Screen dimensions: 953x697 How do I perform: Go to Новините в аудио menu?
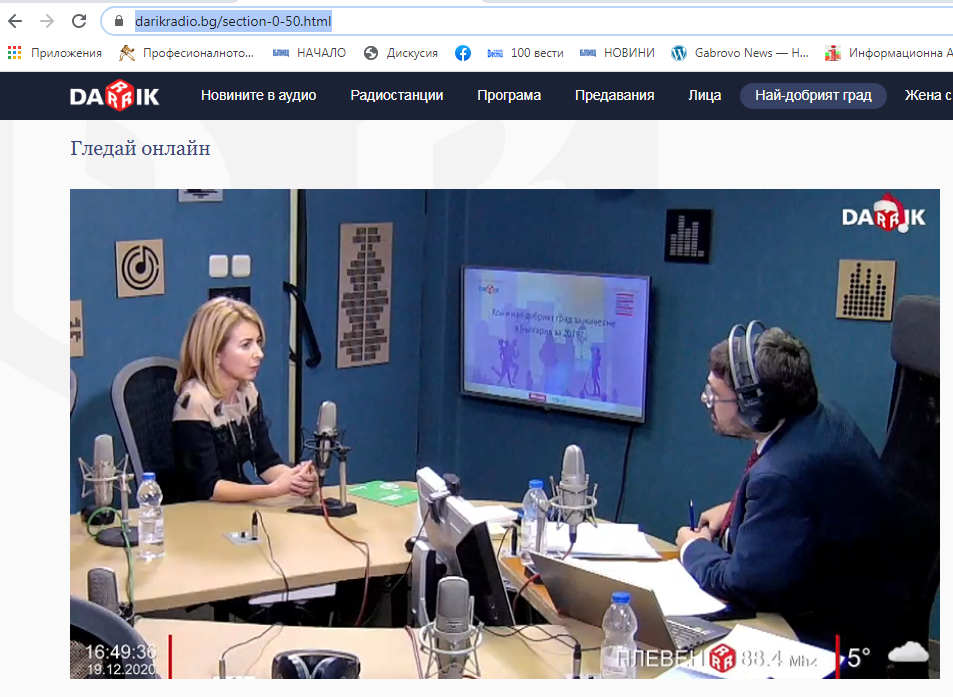click(x=258, y=96)
